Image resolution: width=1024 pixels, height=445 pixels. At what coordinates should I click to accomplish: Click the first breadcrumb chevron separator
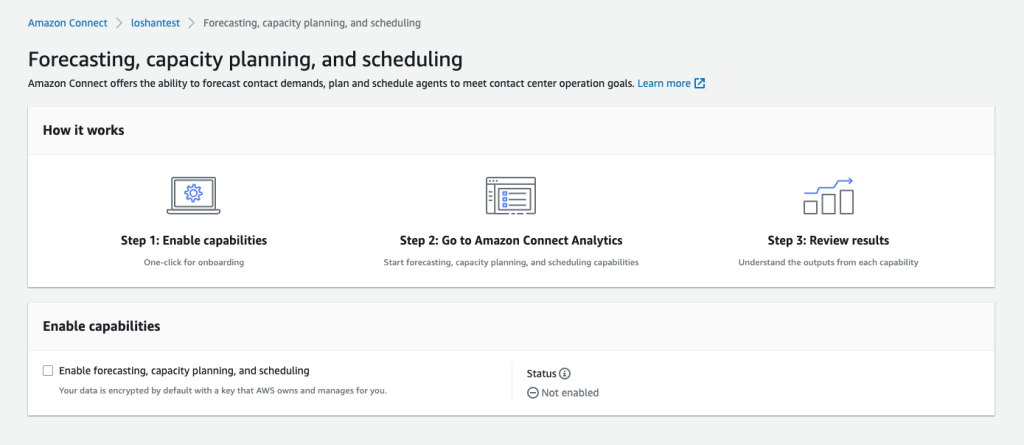coord(119,22)
